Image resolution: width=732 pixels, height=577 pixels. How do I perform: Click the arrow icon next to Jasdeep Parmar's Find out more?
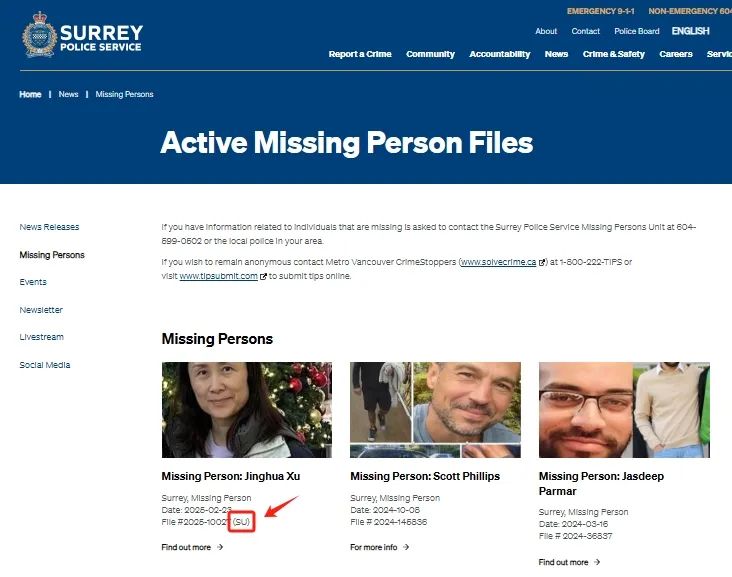(597, 562)
